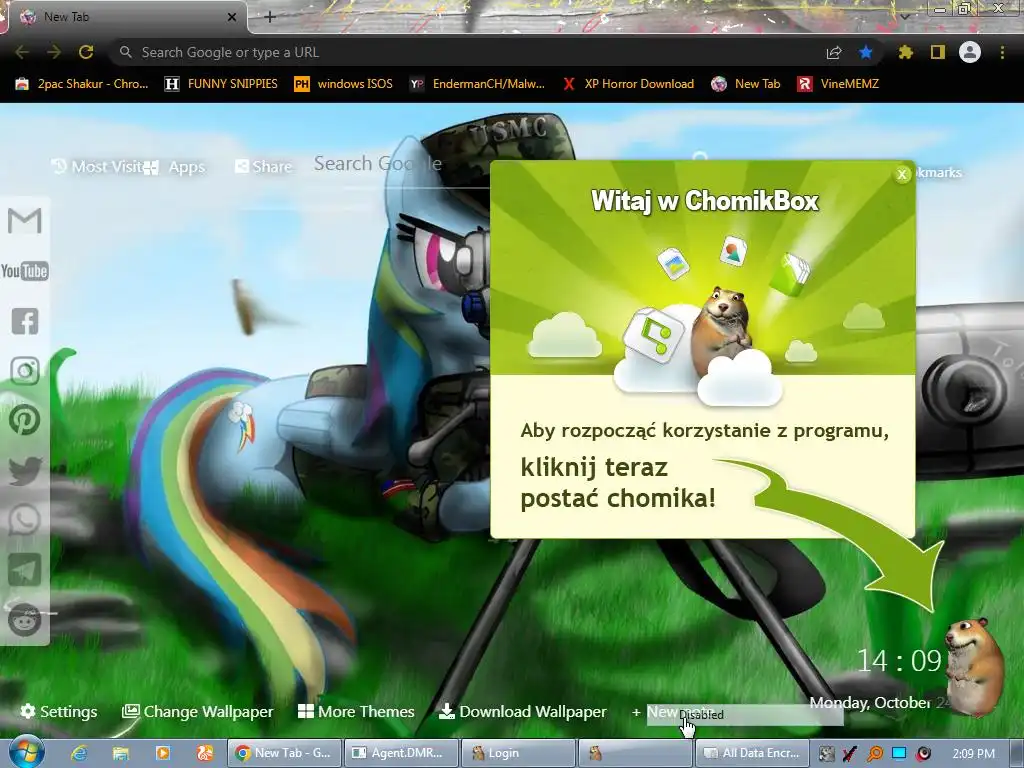Toggle the Chrome side panel
Screen dimensions: 1024x768
(x=938, y=52)
